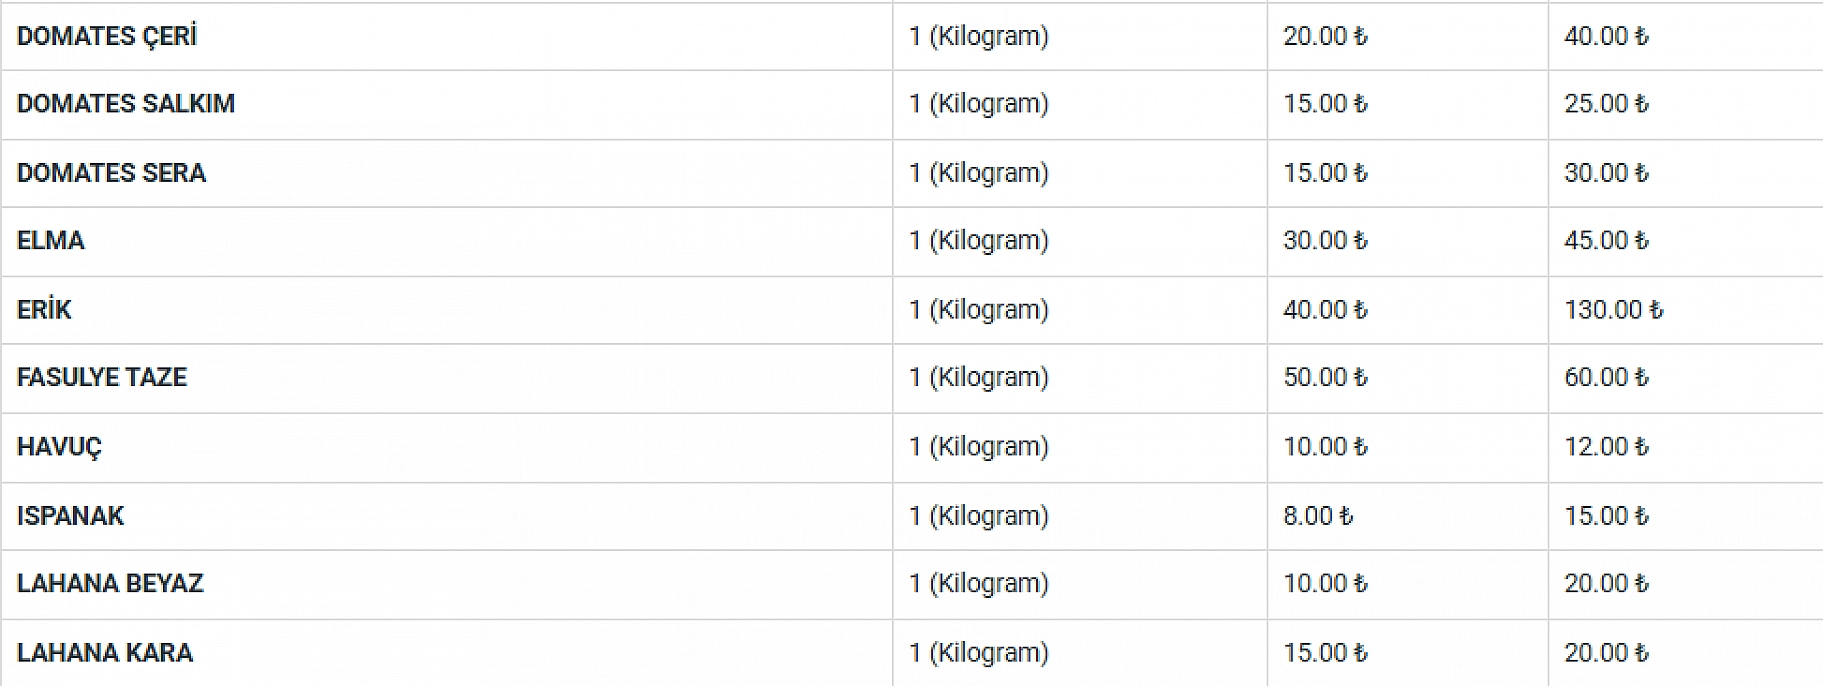This screenshot has width=1823, height=686.
Task: Select the HAVUÇ product name
Action: [x=60, y=446]
